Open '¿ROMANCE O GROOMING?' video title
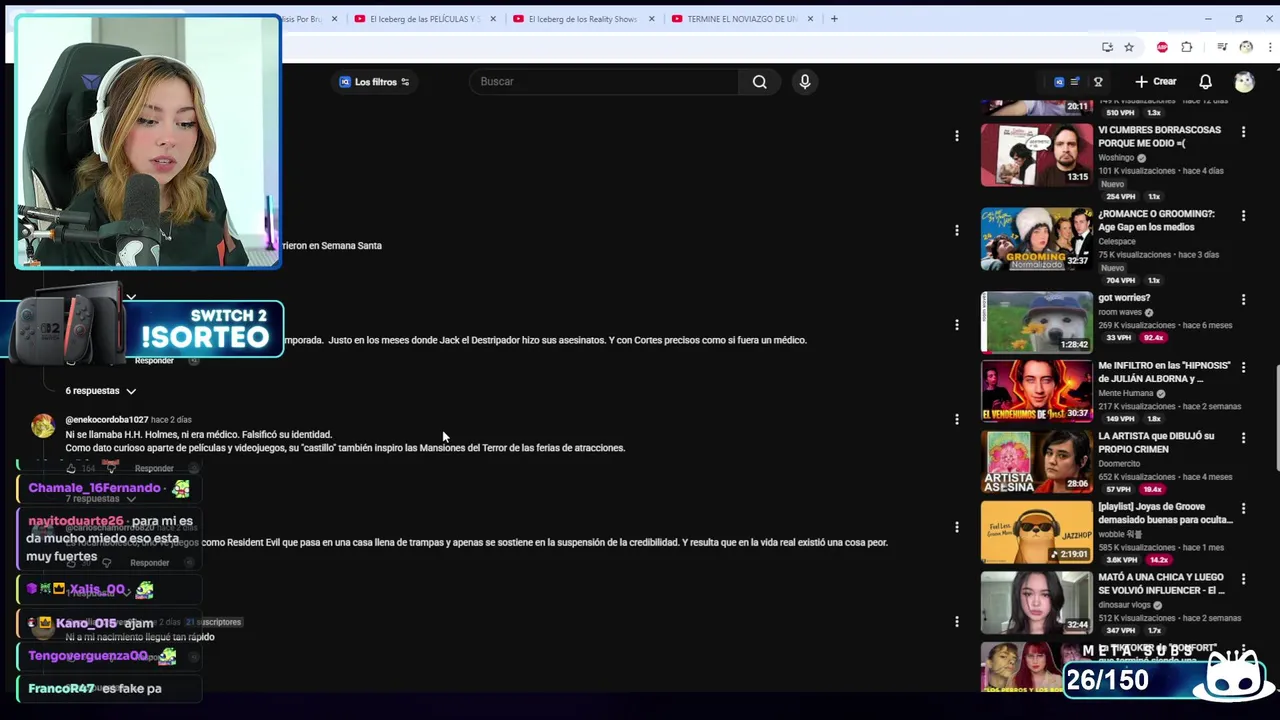Viewport: 1280px width, 720px height. point(1158,220)
